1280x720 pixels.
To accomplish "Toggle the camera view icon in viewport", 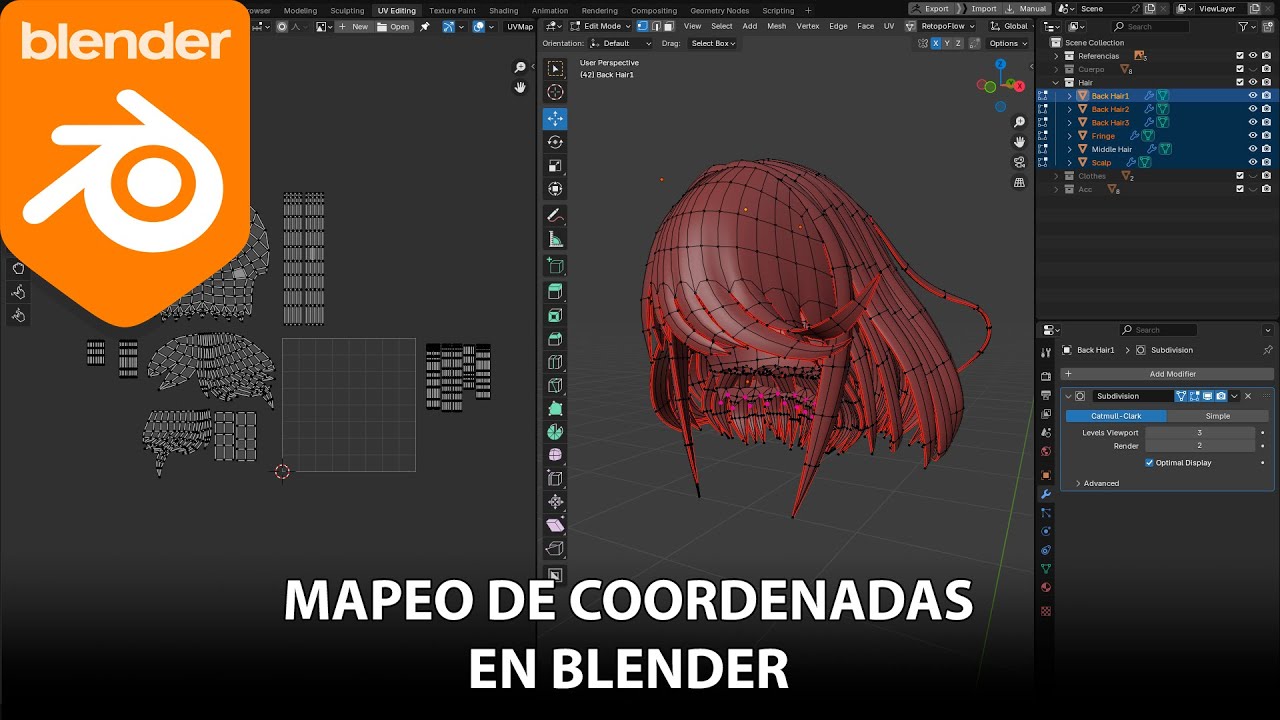I will pyautogui.click(x=1019, y=162).
